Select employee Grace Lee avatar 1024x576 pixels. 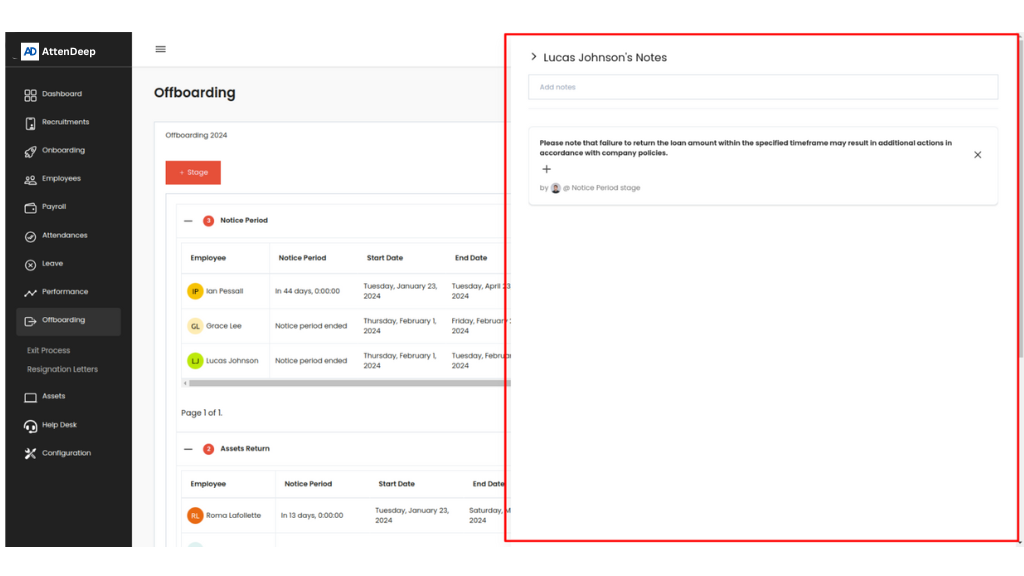(195, 326)
